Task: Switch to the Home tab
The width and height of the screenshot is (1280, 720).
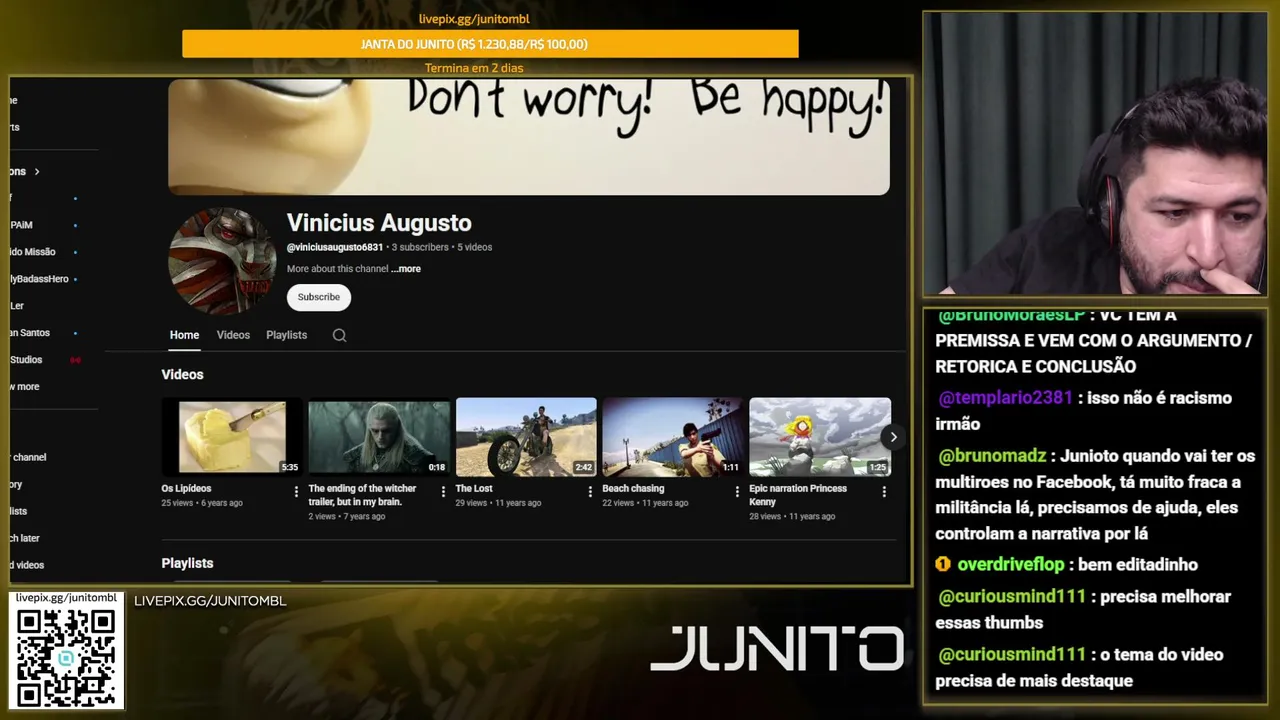Action: pyautogui.click(x=184, y=335)
